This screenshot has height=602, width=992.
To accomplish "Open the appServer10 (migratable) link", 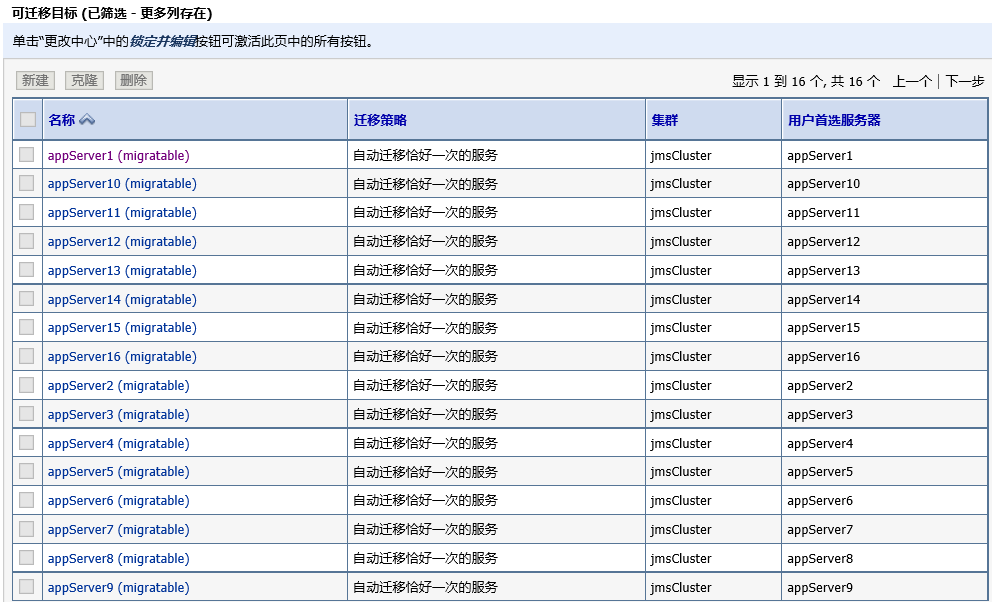I will point(122,184).
